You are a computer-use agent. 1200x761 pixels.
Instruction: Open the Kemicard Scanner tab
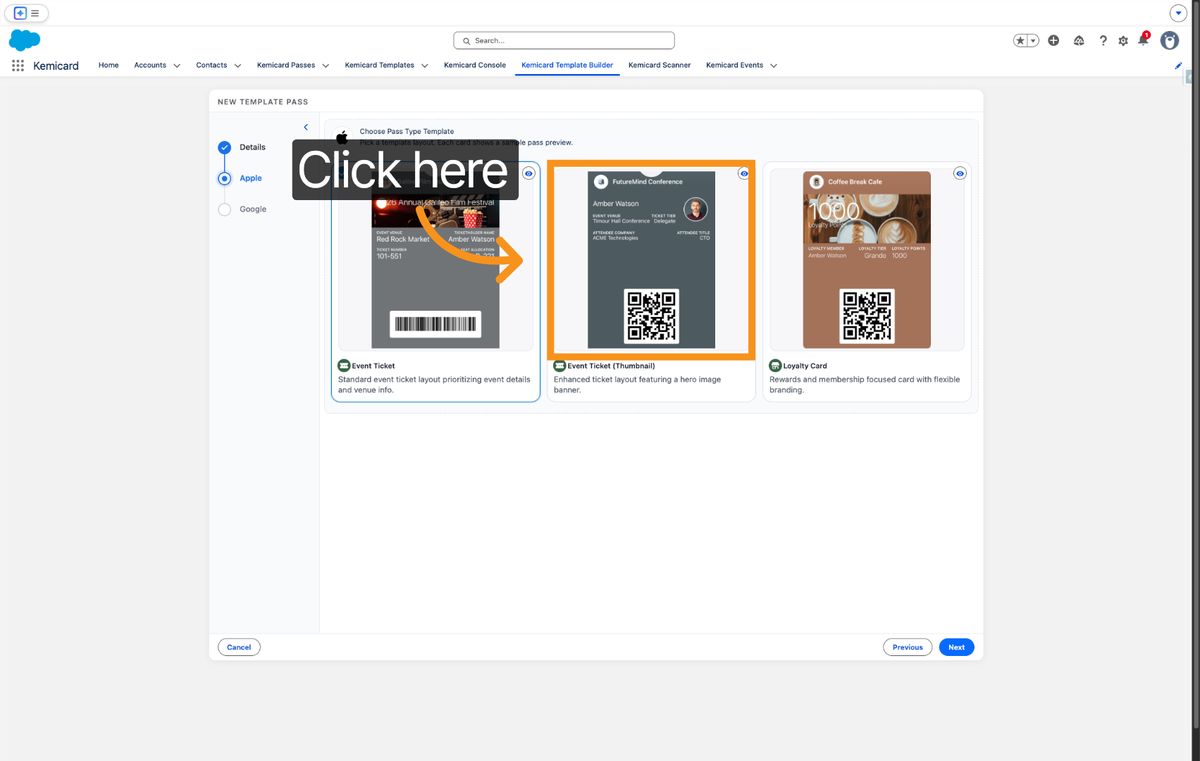point(659,65)
